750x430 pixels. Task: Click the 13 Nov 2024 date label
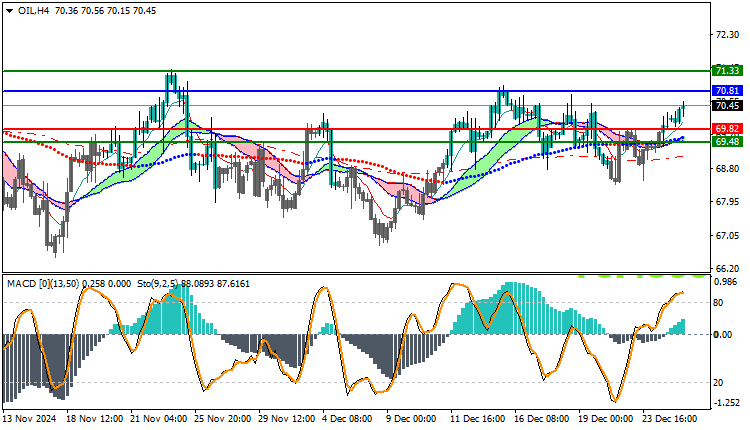[30, 419]
